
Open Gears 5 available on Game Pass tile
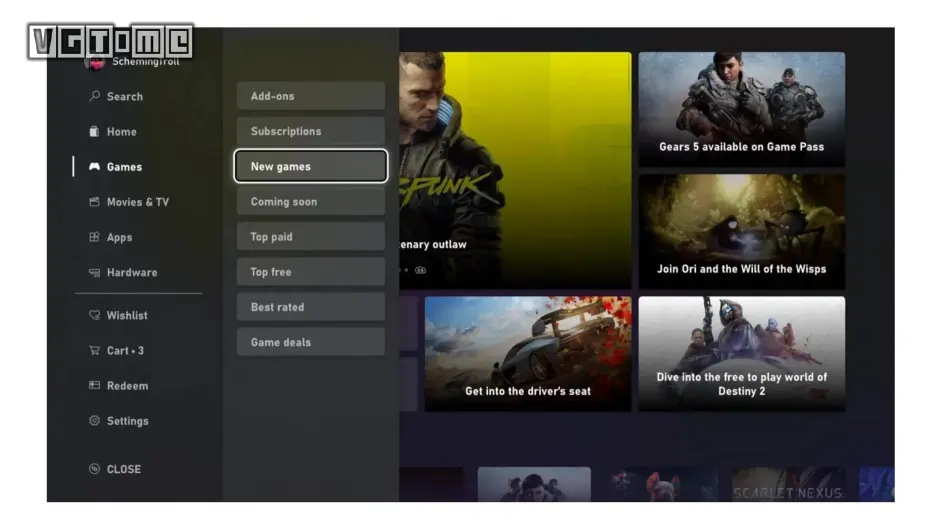pos(741,109)
